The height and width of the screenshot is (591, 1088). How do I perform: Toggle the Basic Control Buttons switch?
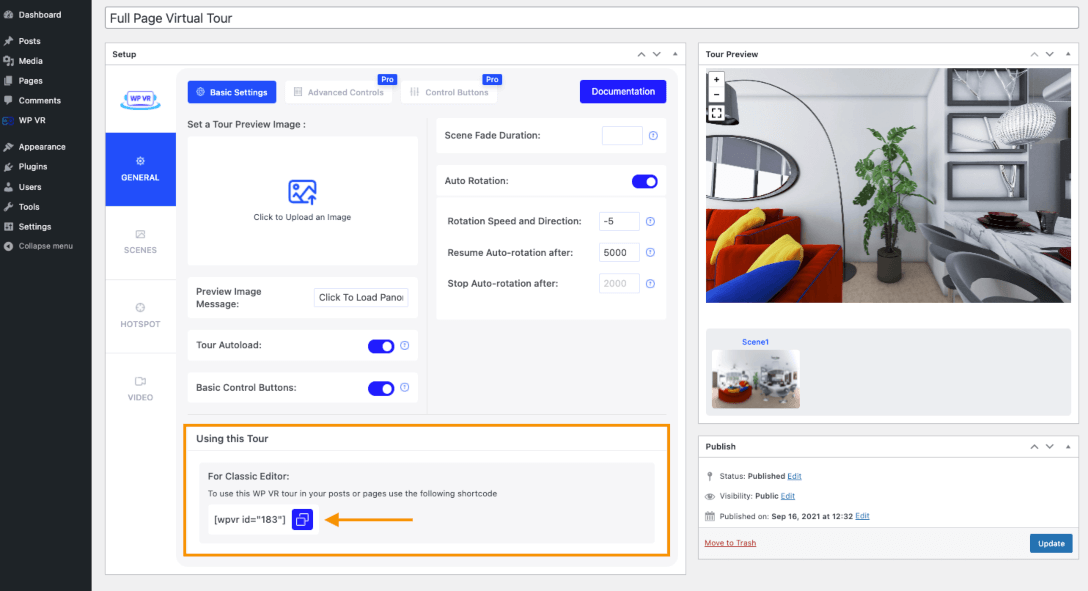pyautogui.click(x=381, y=388)
